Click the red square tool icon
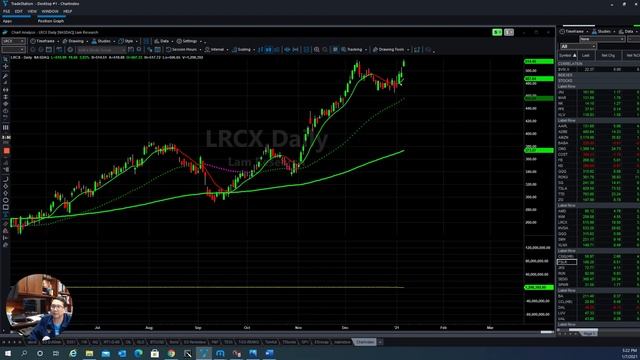Viewport: 640px width, 360px height. tap(7, 151)
